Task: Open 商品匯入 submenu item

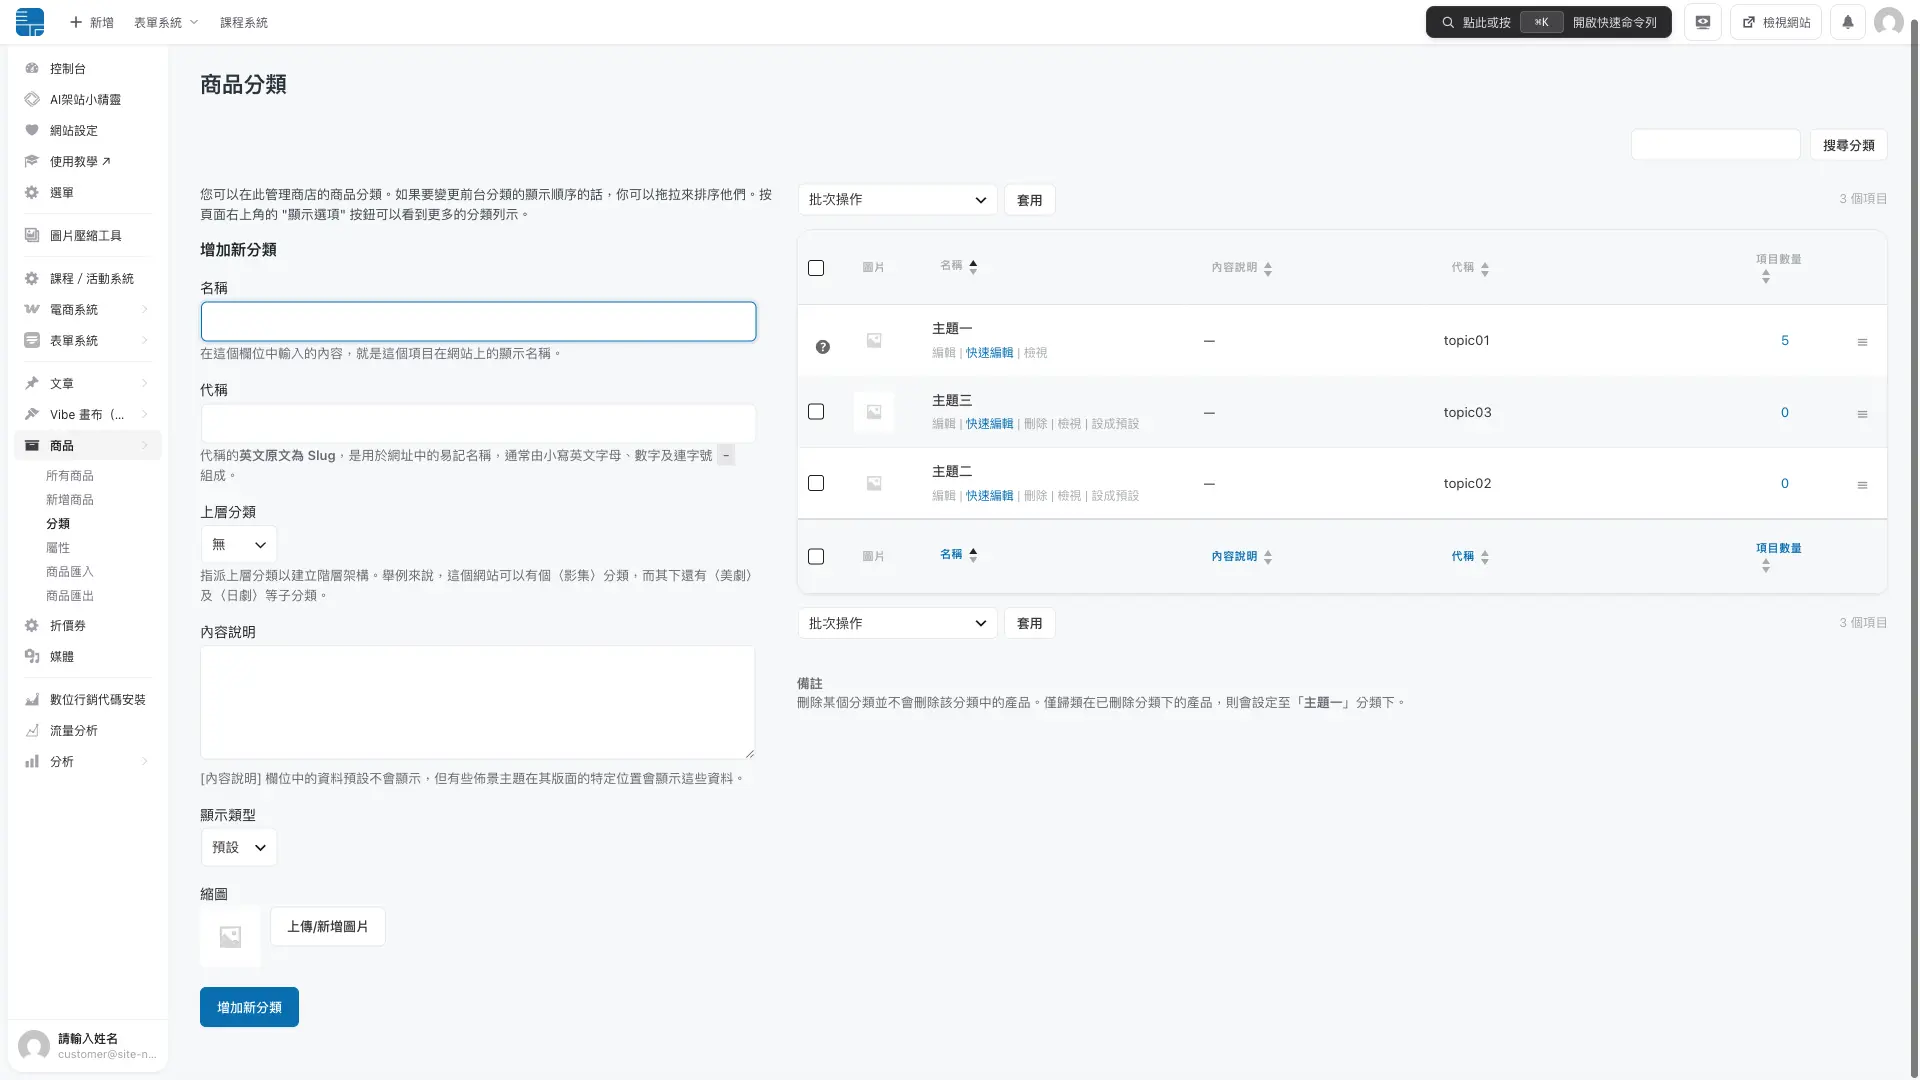Action: pyautogui.click(x=70, y=572)
